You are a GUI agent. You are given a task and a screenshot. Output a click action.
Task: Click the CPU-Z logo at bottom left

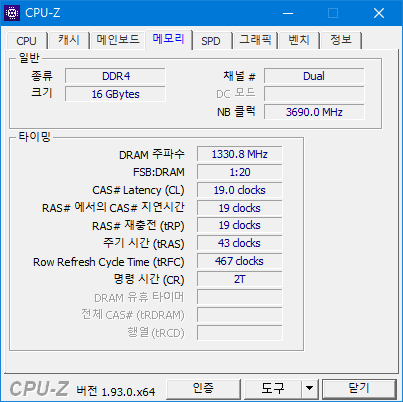(x=39, y=389)
